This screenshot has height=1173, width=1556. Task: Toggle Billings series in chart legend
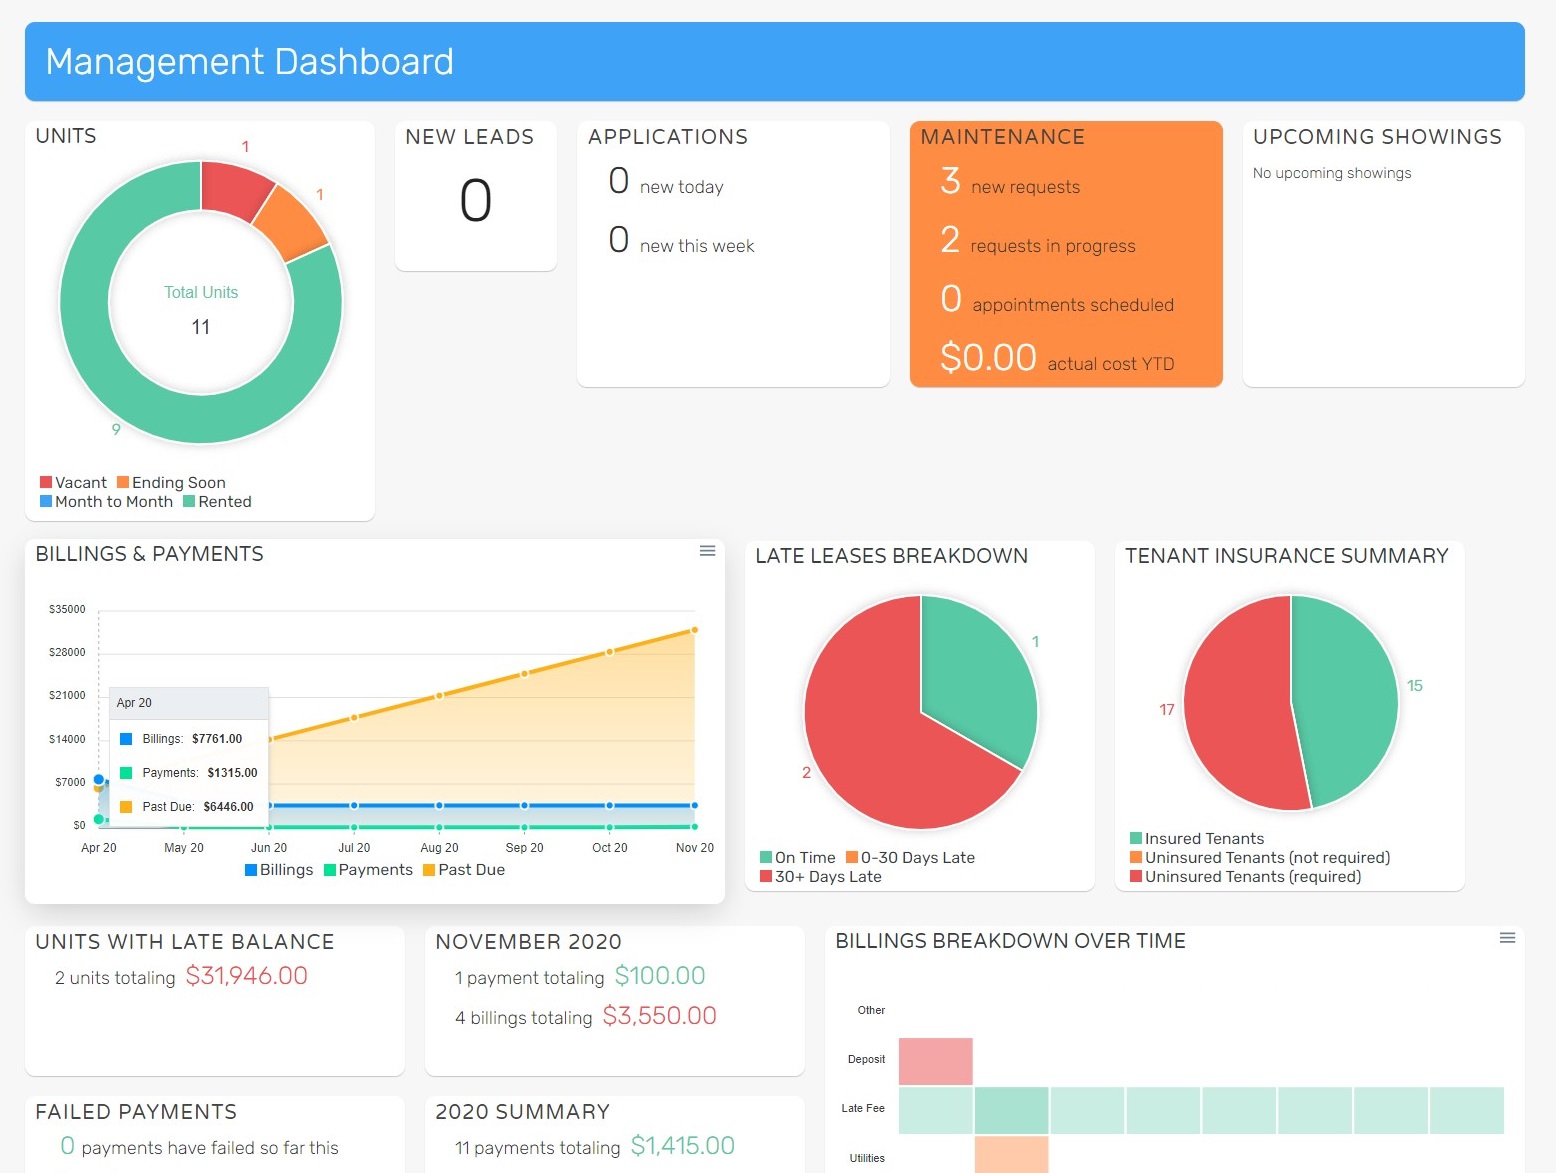(x=279, y=870)
